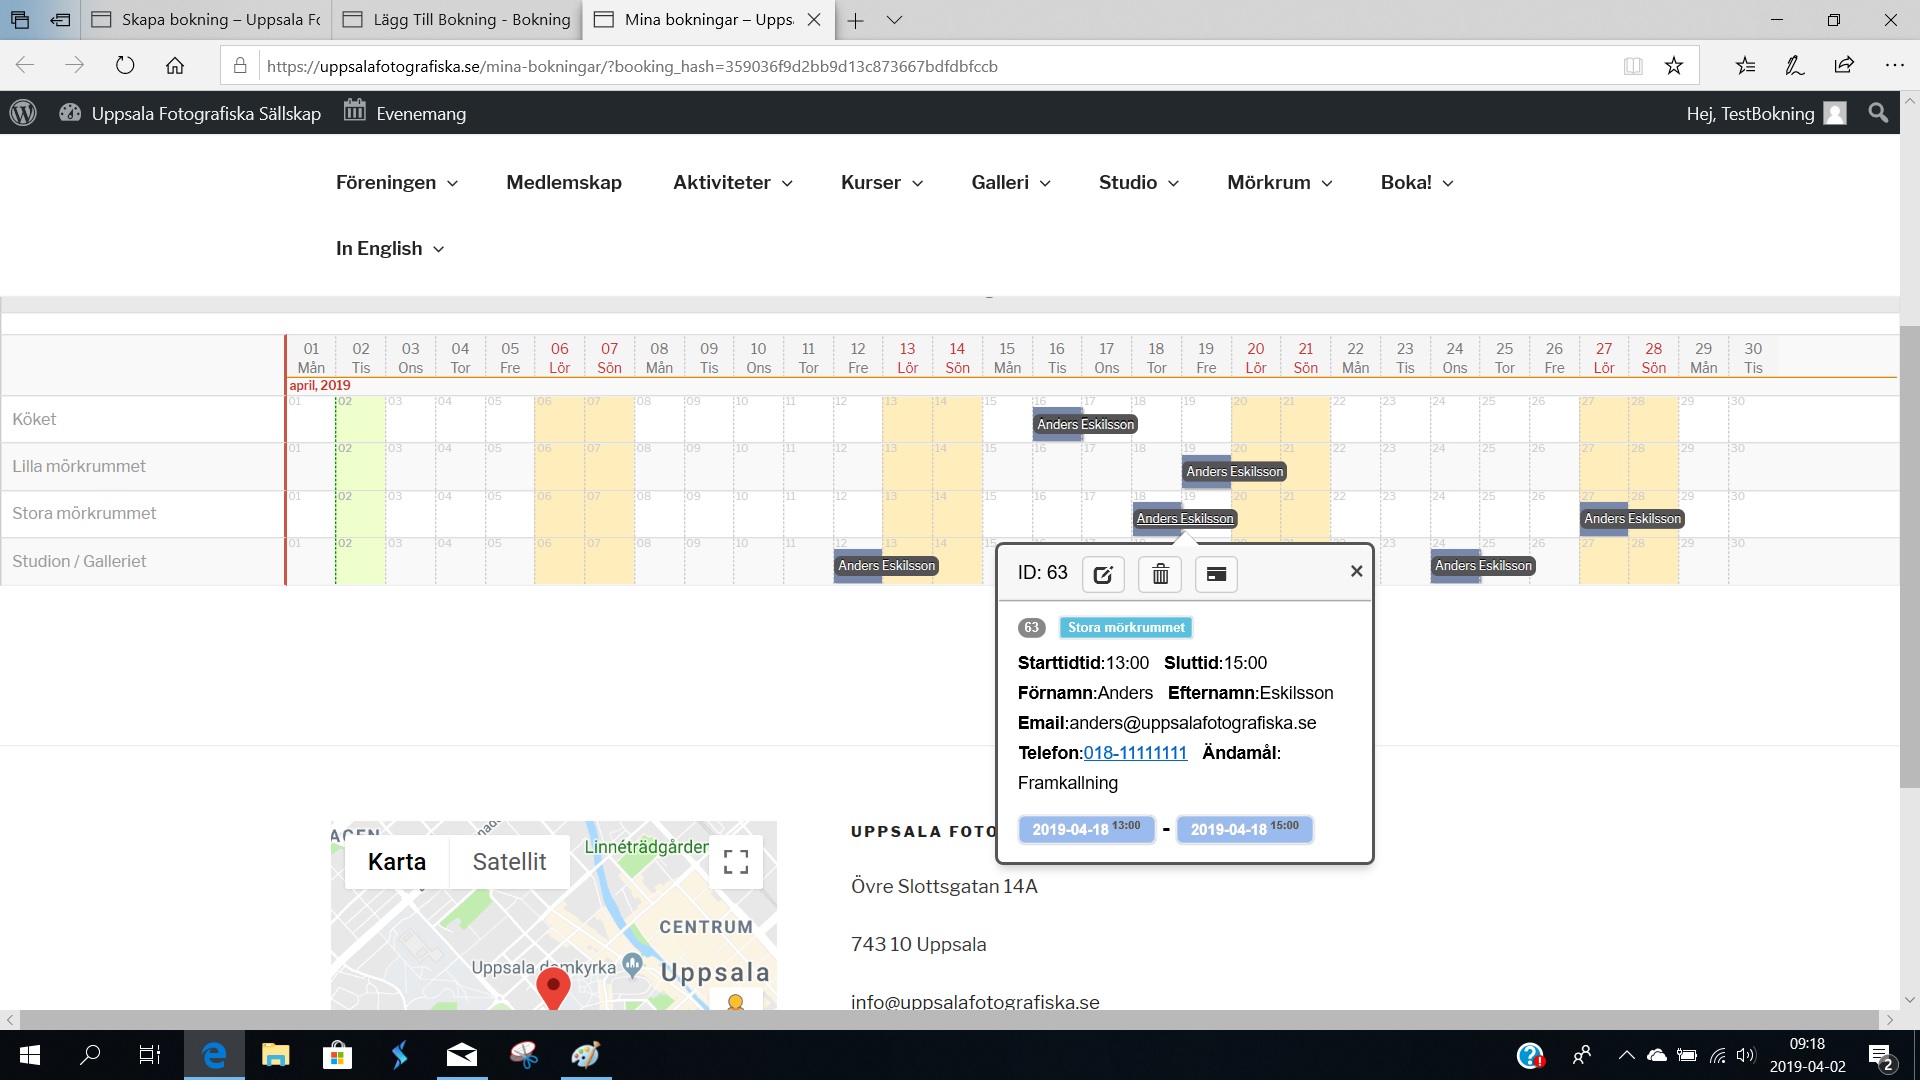Screen dimensions: 1920x1080
Task: Click the edit booking icon in popup
Action: point(1103,574)
